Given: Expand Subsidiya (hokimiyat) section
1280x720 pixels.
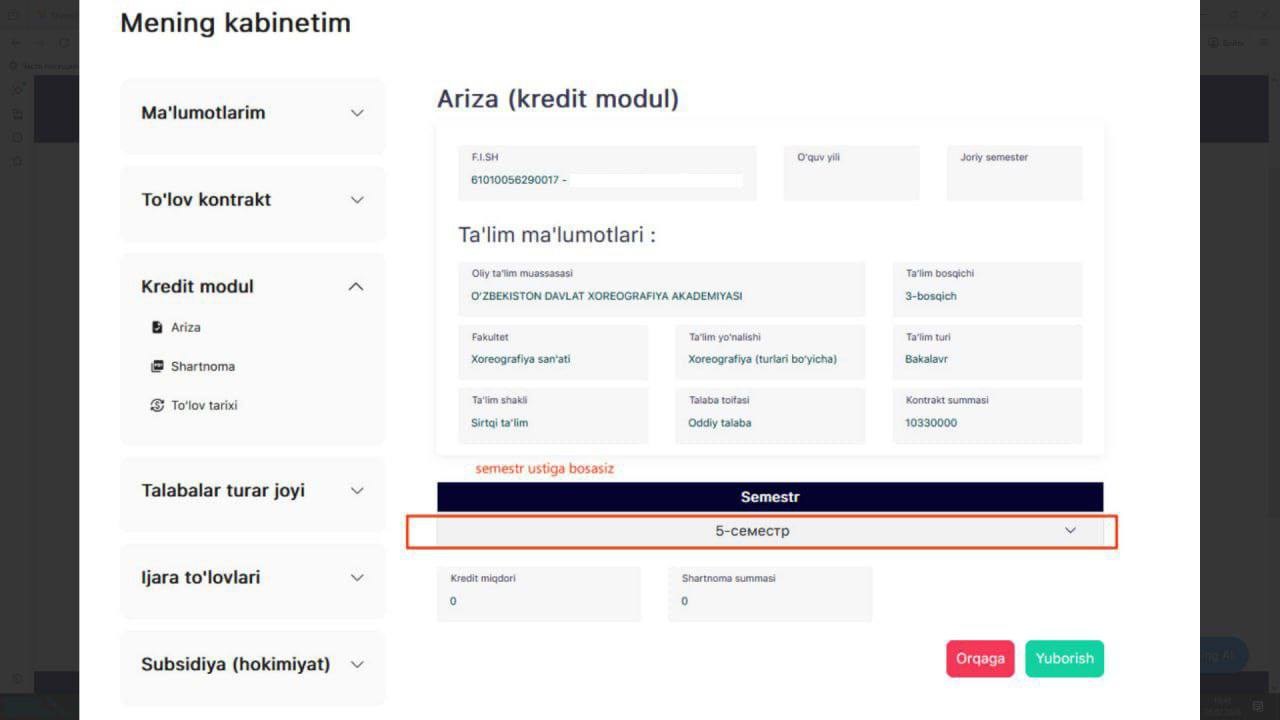Looking at the screenshot, I should point(357,665).
